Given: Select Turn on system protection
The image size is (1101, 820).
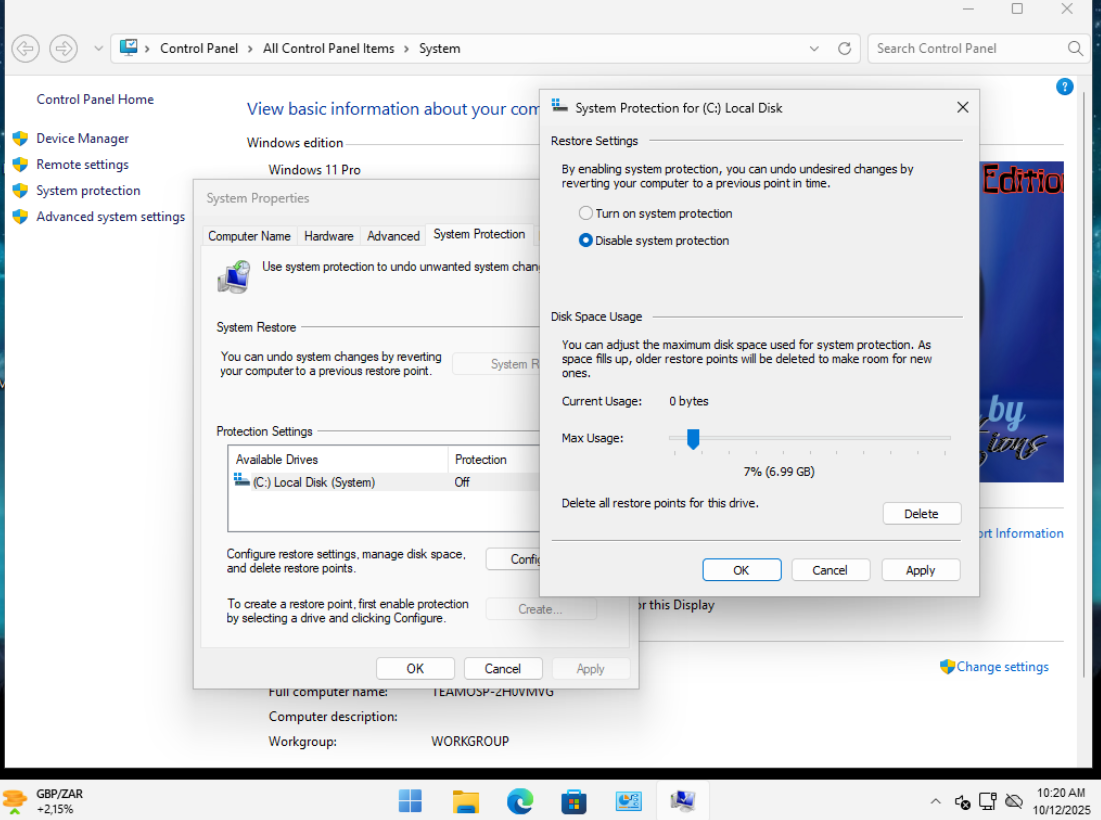Looking at the screenshot, I should pyautogui.click(x=586, y=213).
